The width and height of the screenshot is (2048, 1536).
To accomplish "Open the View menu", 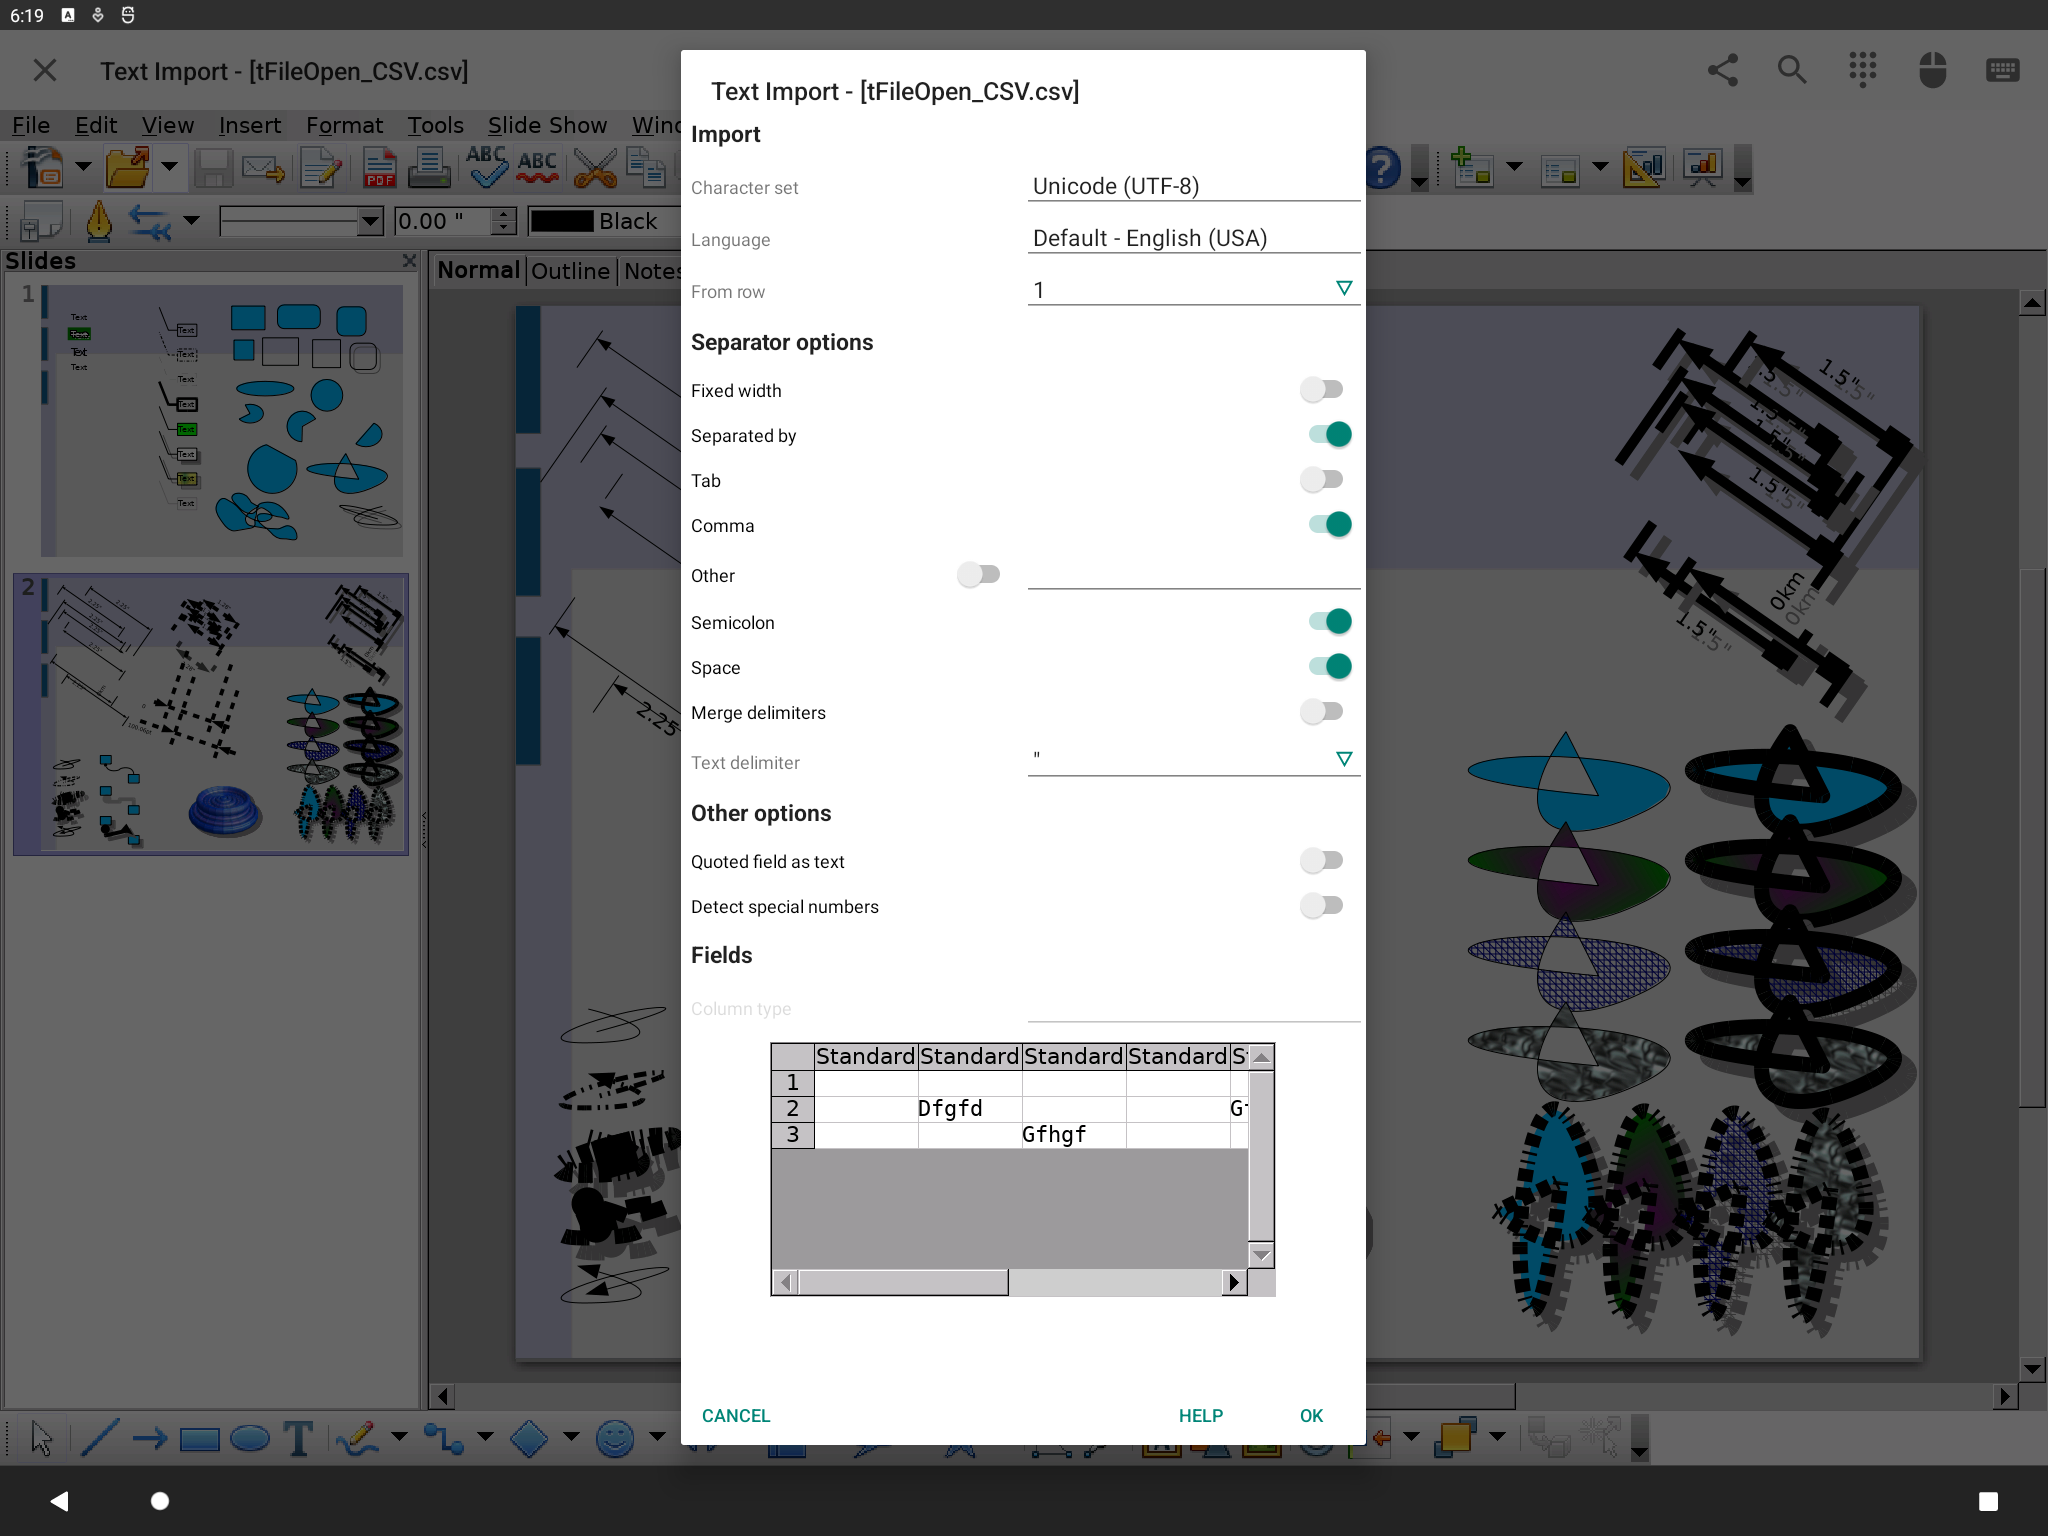I will pyautogui.click(x=167, y=125).
